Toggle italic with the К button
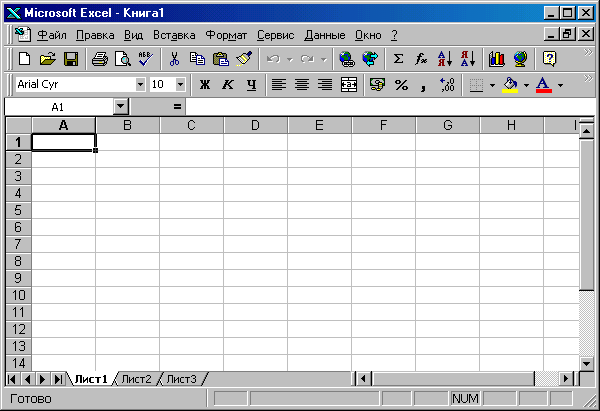The image size is (600, 411). coord(228,84)
